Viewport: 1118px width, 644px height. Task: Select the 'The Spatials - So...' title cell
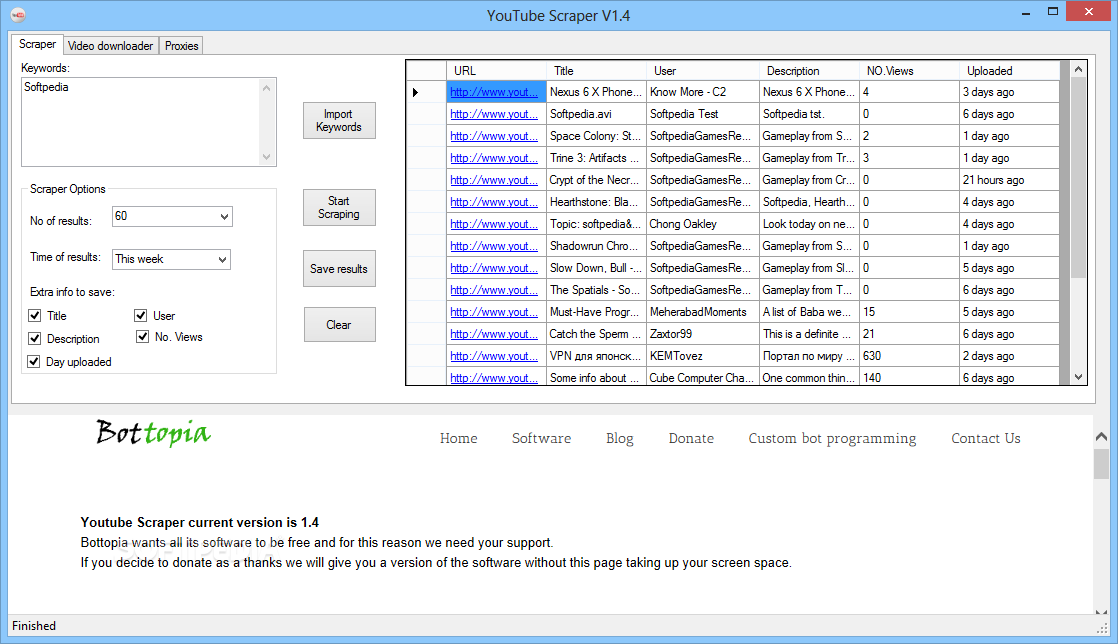596,290
